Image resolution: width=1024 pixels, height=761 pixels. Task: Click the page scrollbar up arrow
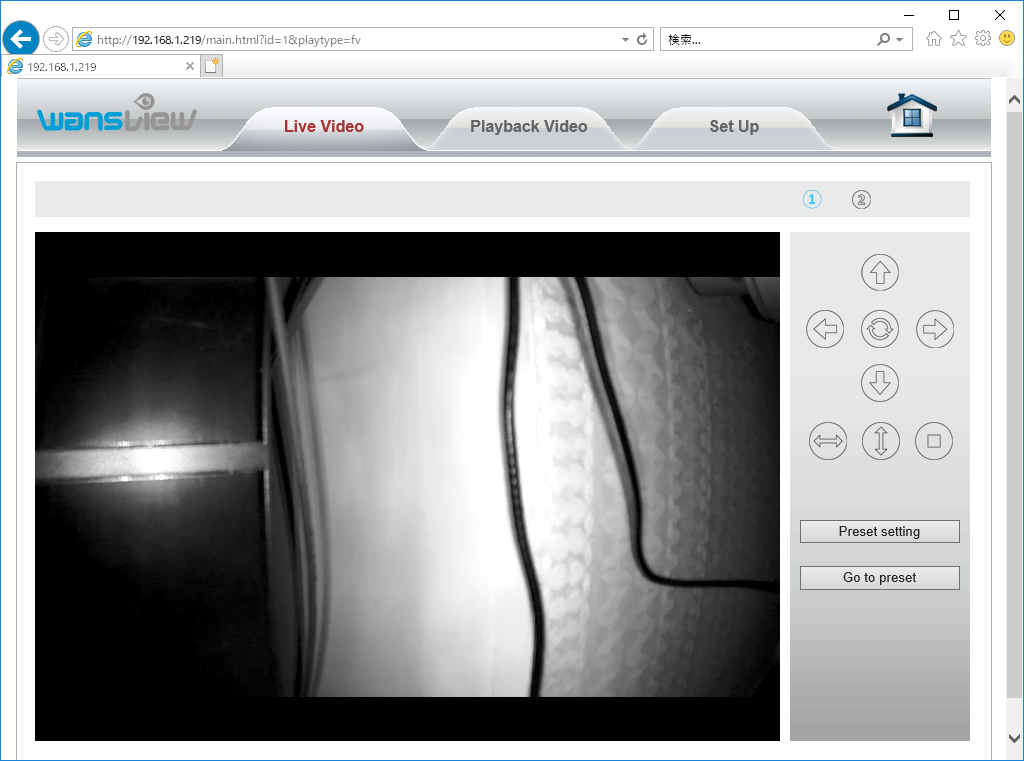(x=1014, y=100)
